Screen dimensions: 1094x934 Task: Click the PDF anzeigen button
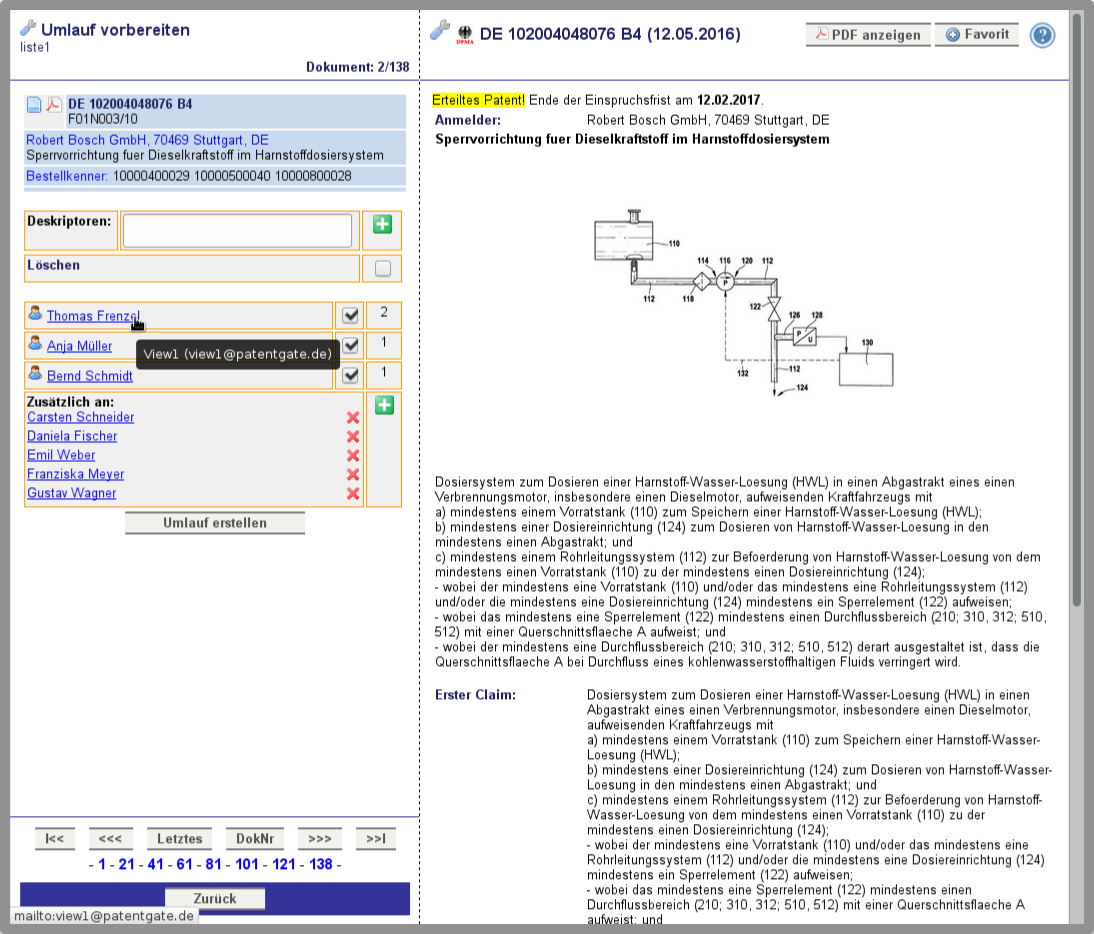[x=868, y=35]
